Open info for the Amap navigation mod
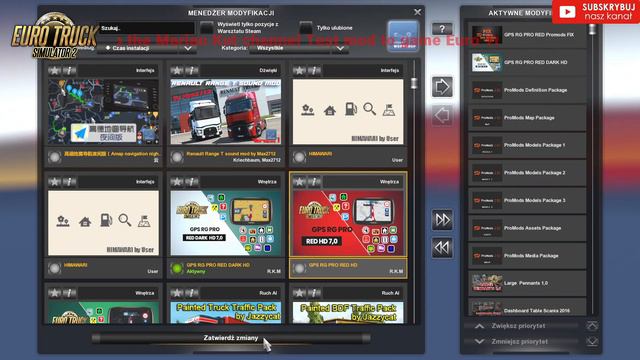The height and width of the screenshot is (360, 640). tap(69, 71)
